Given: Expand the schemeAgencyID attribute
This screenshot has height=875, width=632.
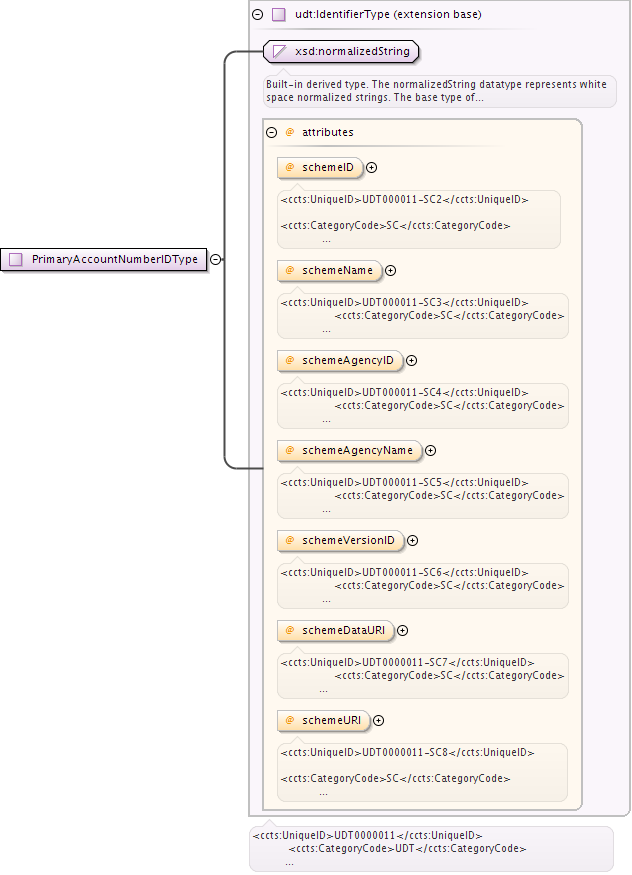Looking at the screenshot, I should coord(412,361).
